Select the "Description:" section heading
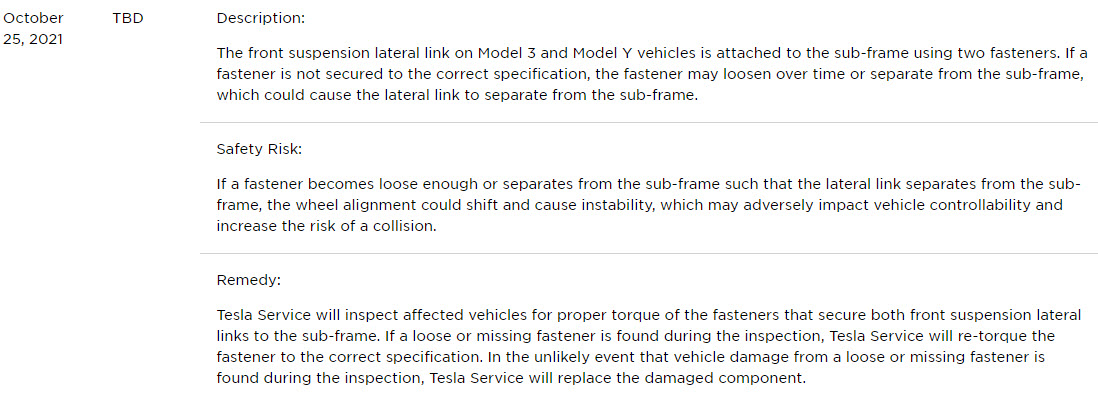The width and height of the screenshot is (1098, 407). [260, 19]
